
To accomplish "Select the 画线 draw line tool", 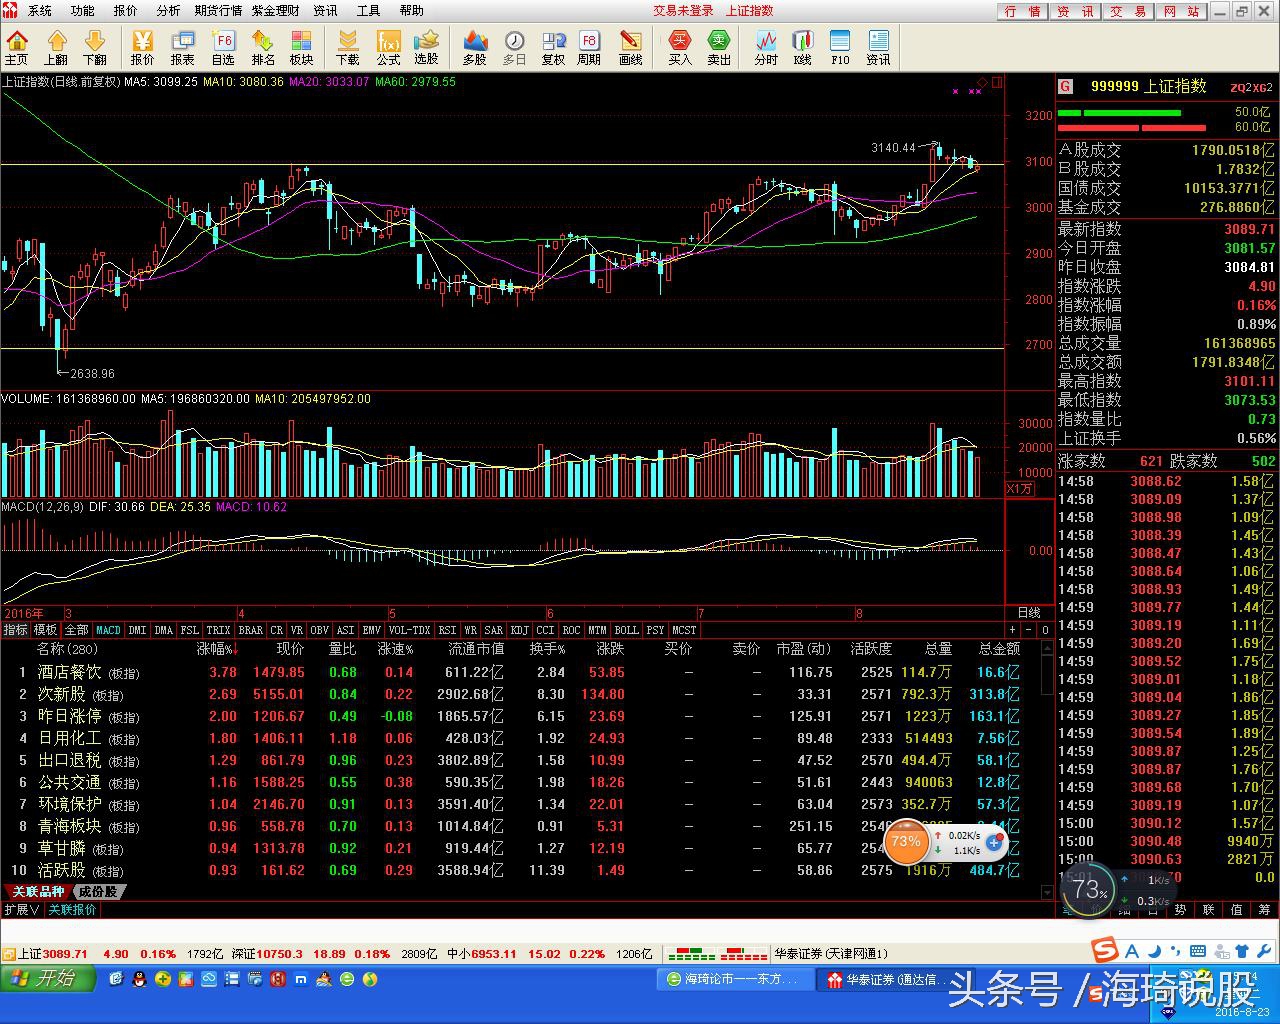I will coord(630,47).
